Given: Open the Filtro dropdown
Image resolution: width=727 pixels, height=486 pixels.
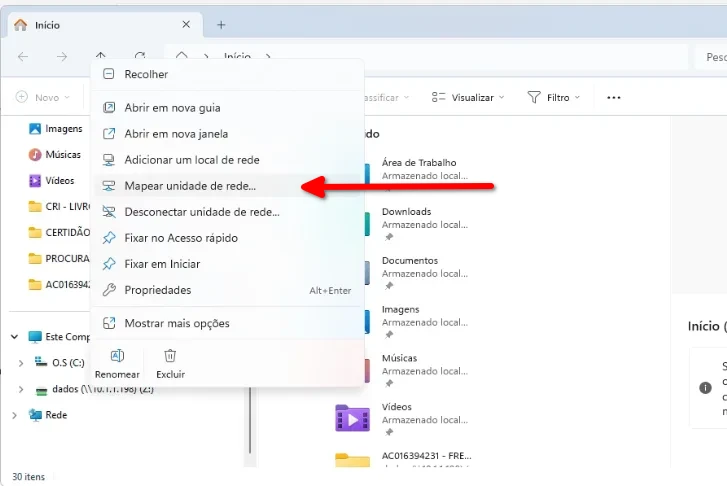Looking at the screenshot, I should (x=554, y=97).
